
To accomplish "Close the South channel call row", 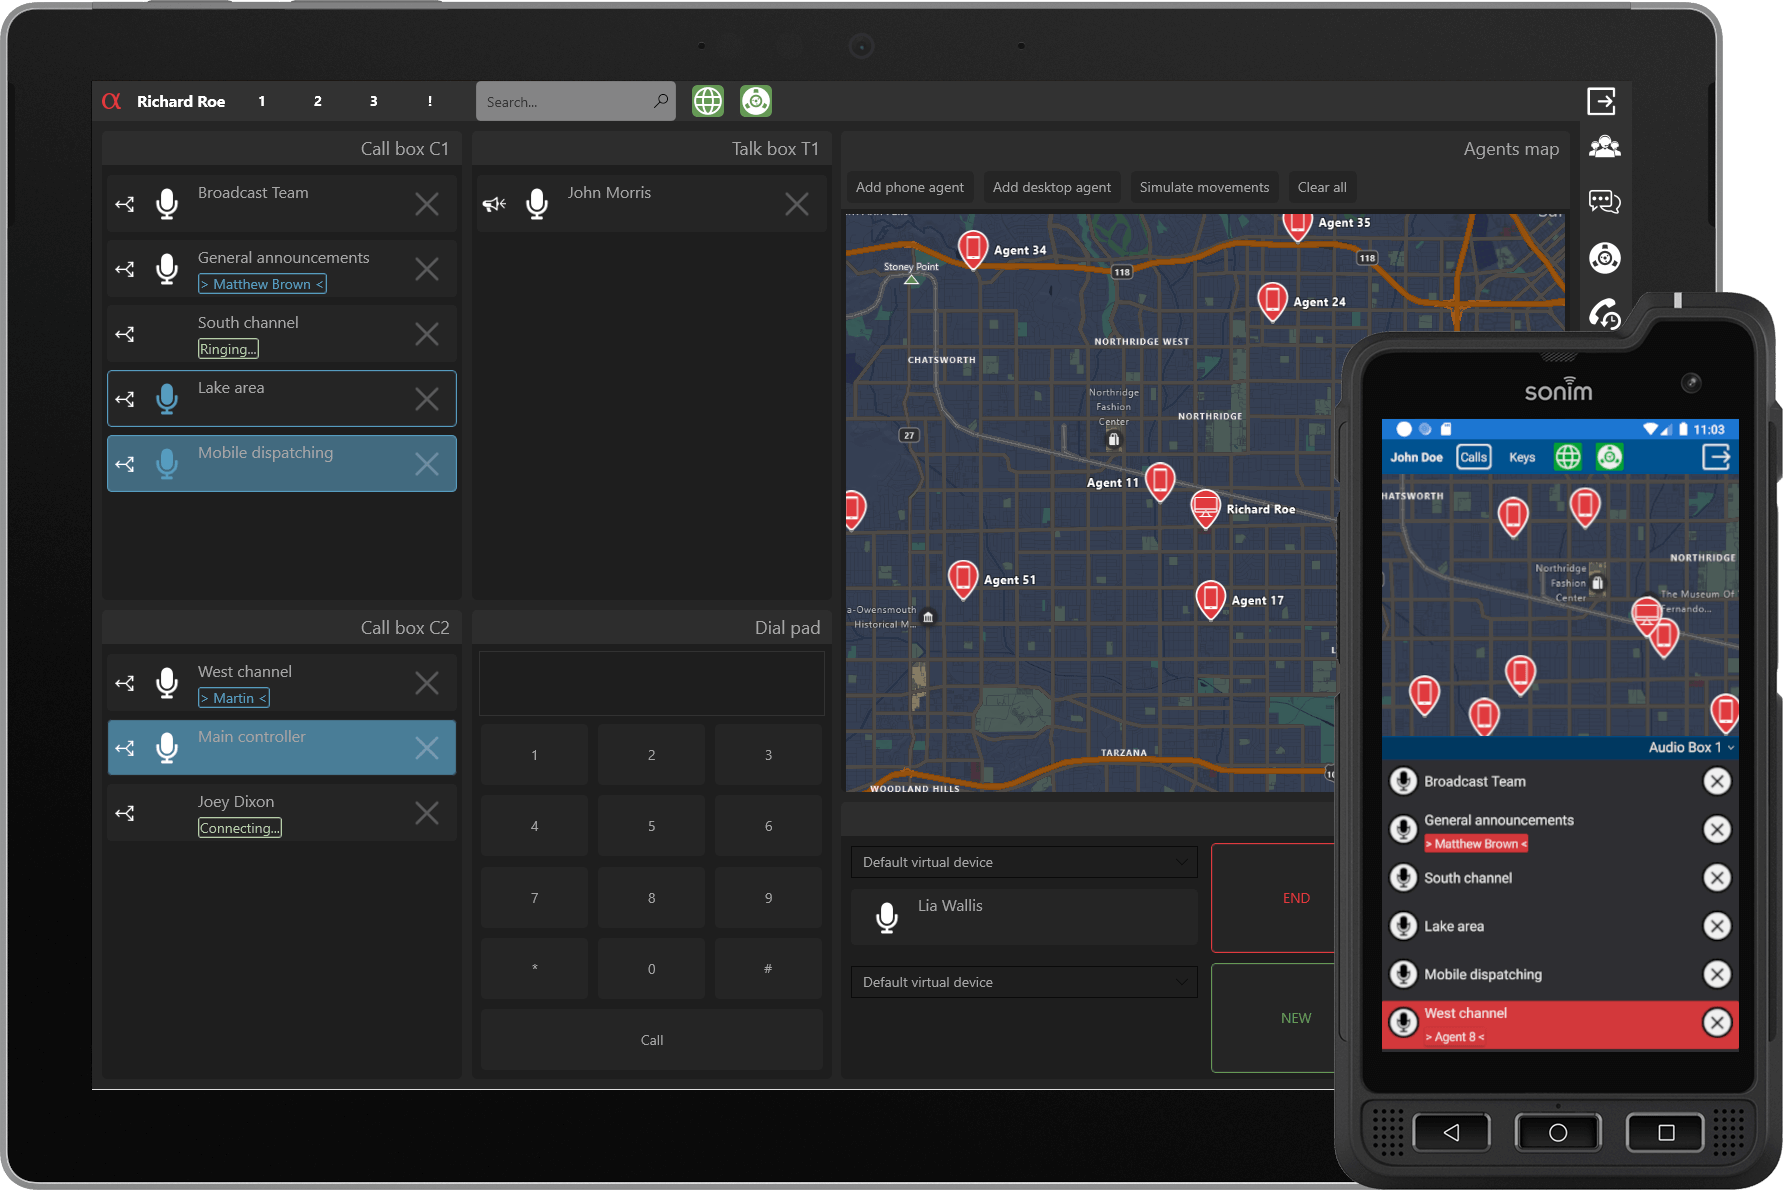I will pyautogui.click(x=427, y=334).
